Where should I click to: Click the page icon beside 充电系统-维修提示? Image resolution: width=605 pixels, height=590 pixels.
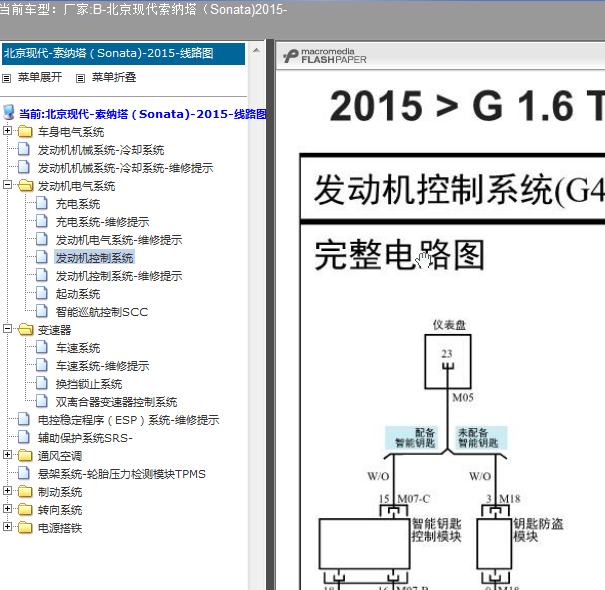[42, 221]
